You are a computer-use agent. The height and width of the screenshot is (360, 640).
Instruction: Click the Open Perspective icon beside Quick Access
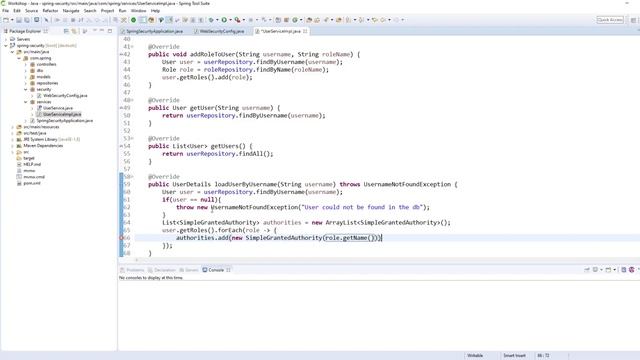coord(633,20)
